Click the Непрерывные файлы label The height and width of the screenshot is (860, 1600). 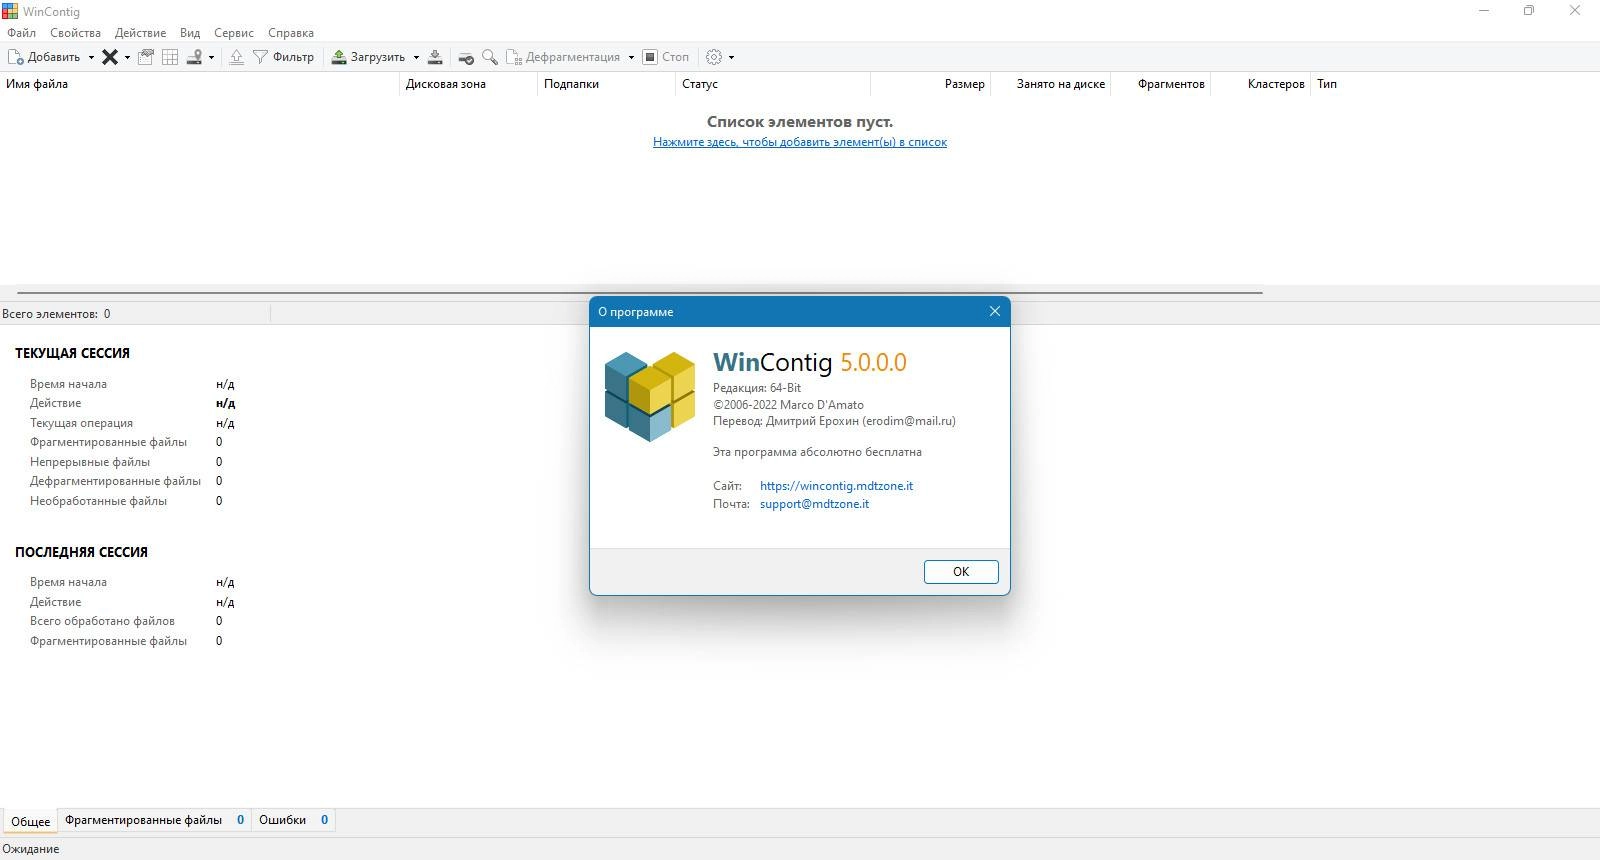coord(90,462)
